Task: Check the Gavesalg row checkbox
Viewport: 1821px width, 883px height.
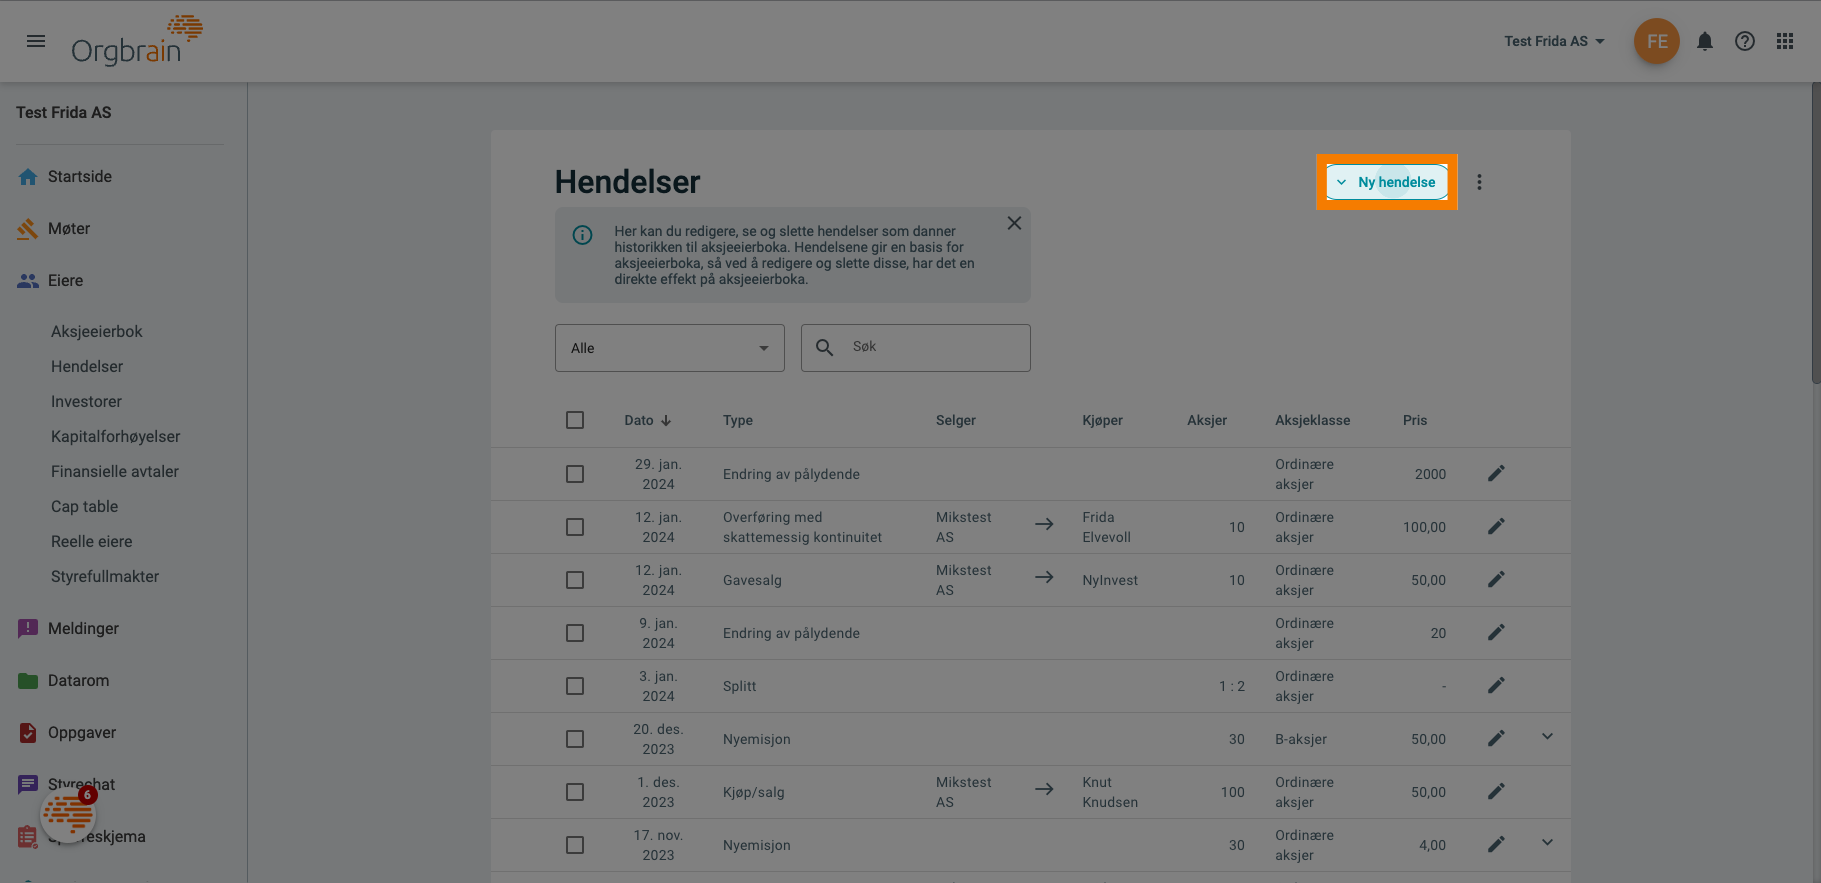Action: (575, 580)
